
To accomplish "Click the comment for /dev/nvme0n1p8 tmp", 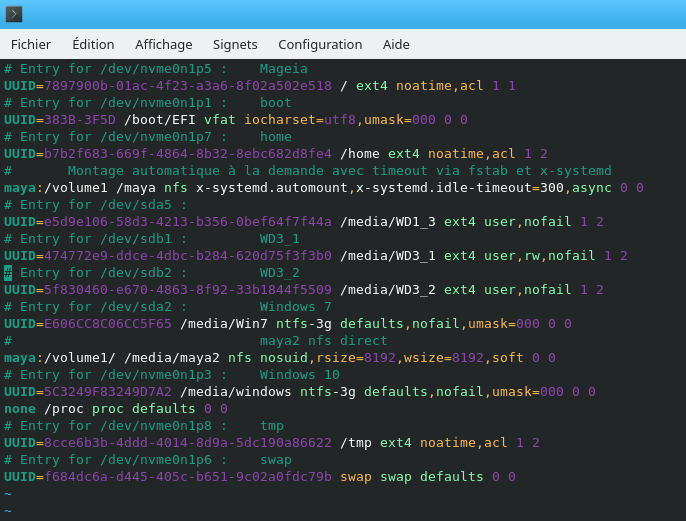I will tap(144, 427).
